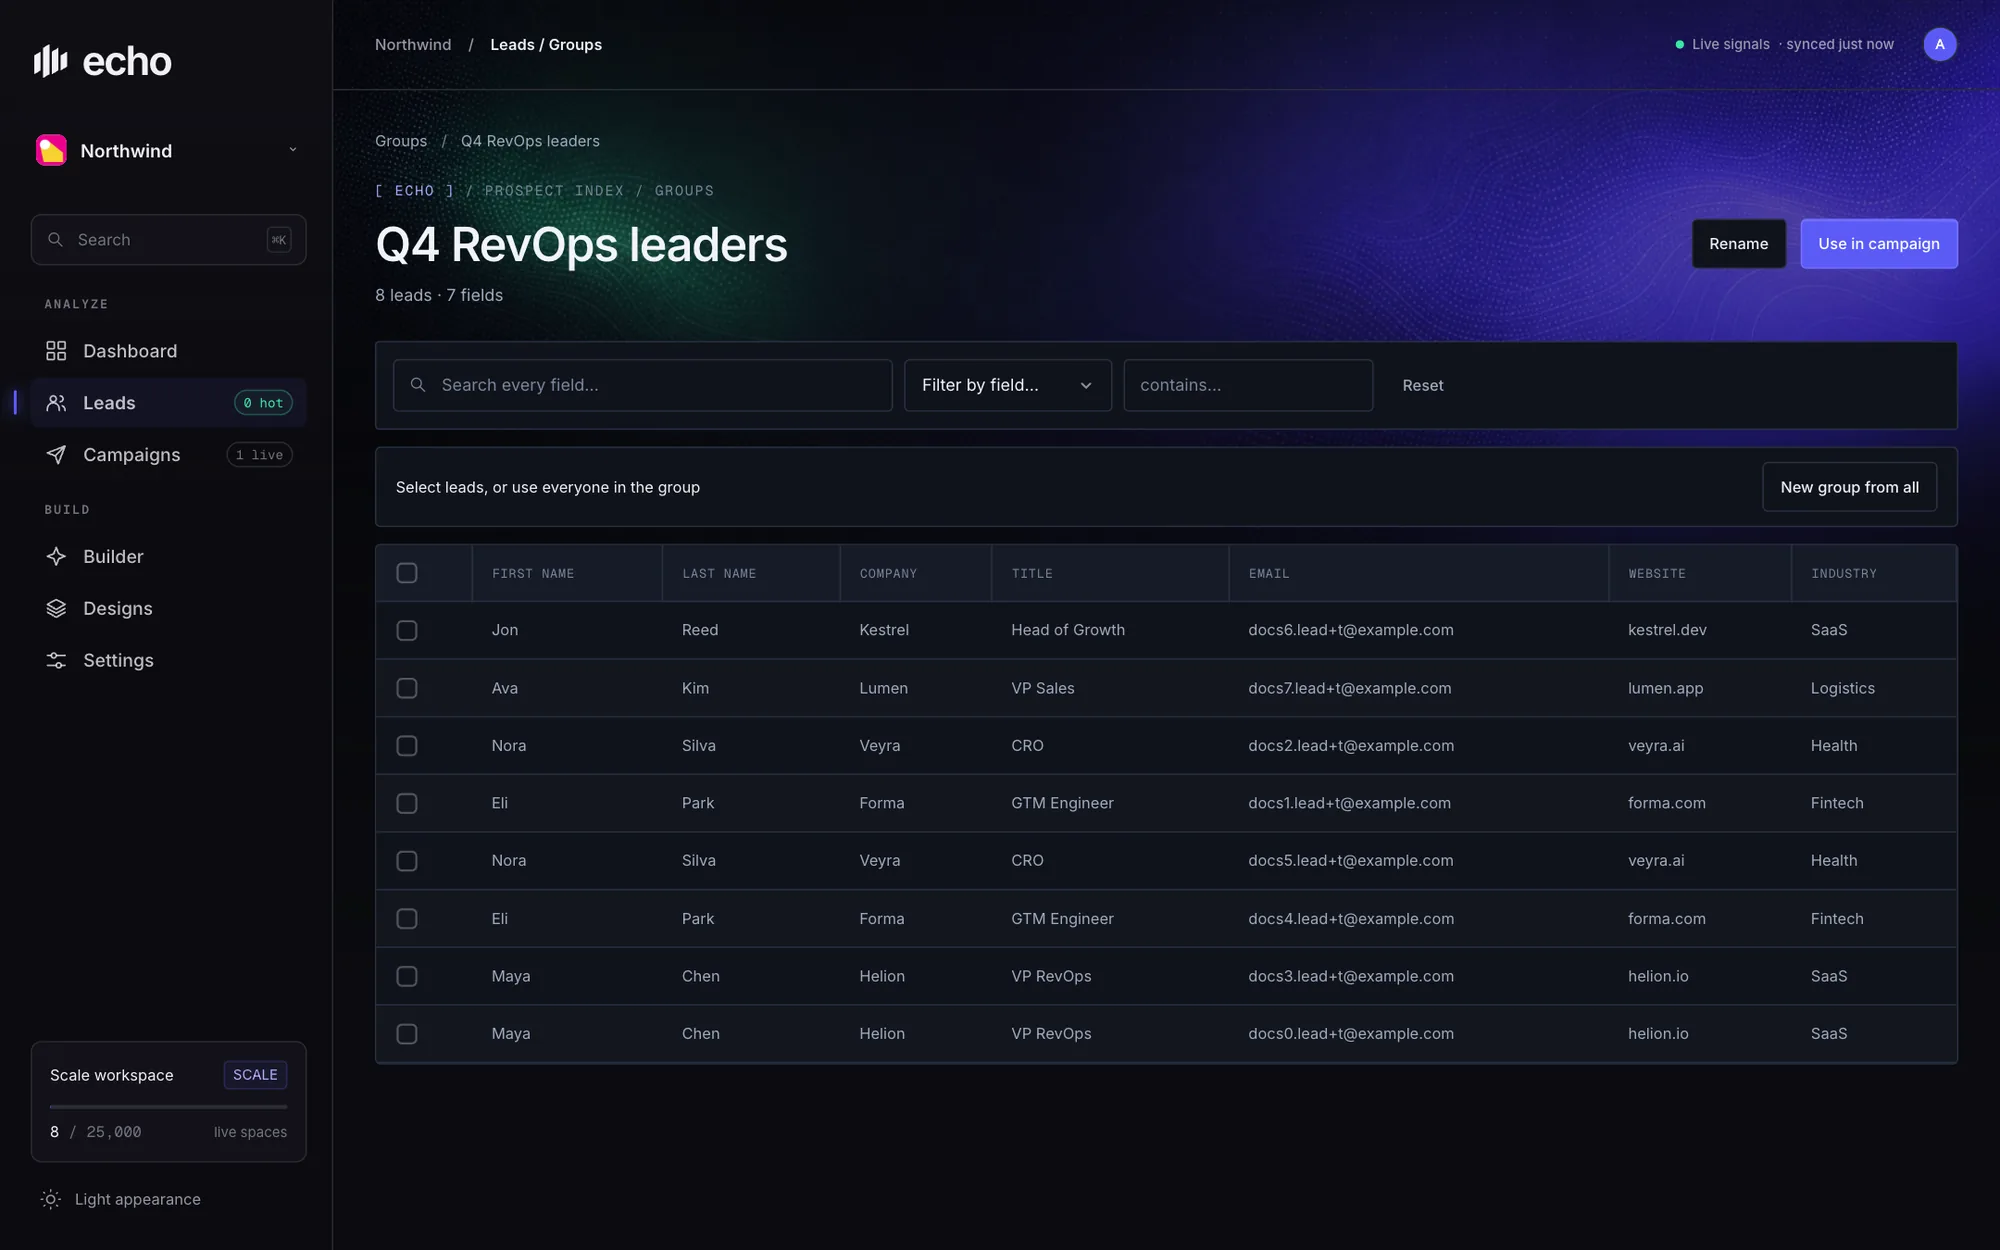Image resolution: width=2000 pixels, height=1250 pixels.
Task: Click the Head of Growth title cell
Action: tap(1068, 630)
